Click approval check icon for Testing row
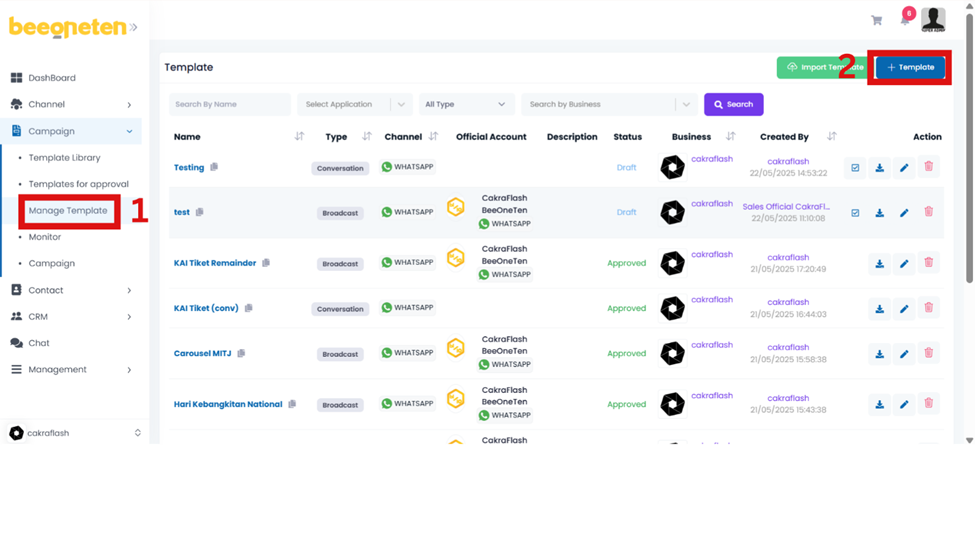 point(855,168)
